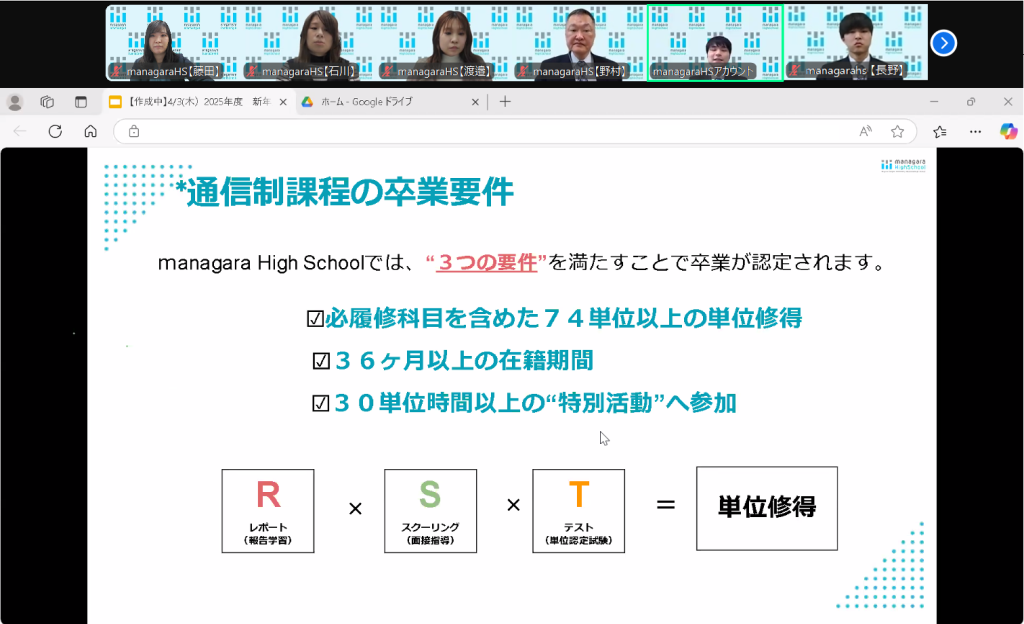The height and width of the screenshot is (624, 1024).
Task: Switch to the 作成中 4/3 slides tab
Action: (198, 102)
